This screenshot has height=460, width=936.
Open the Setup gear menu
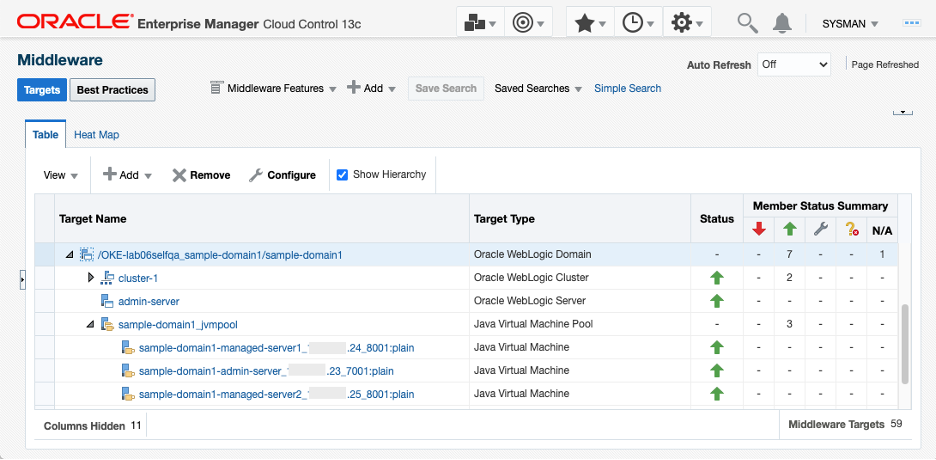tap(686, 23)
